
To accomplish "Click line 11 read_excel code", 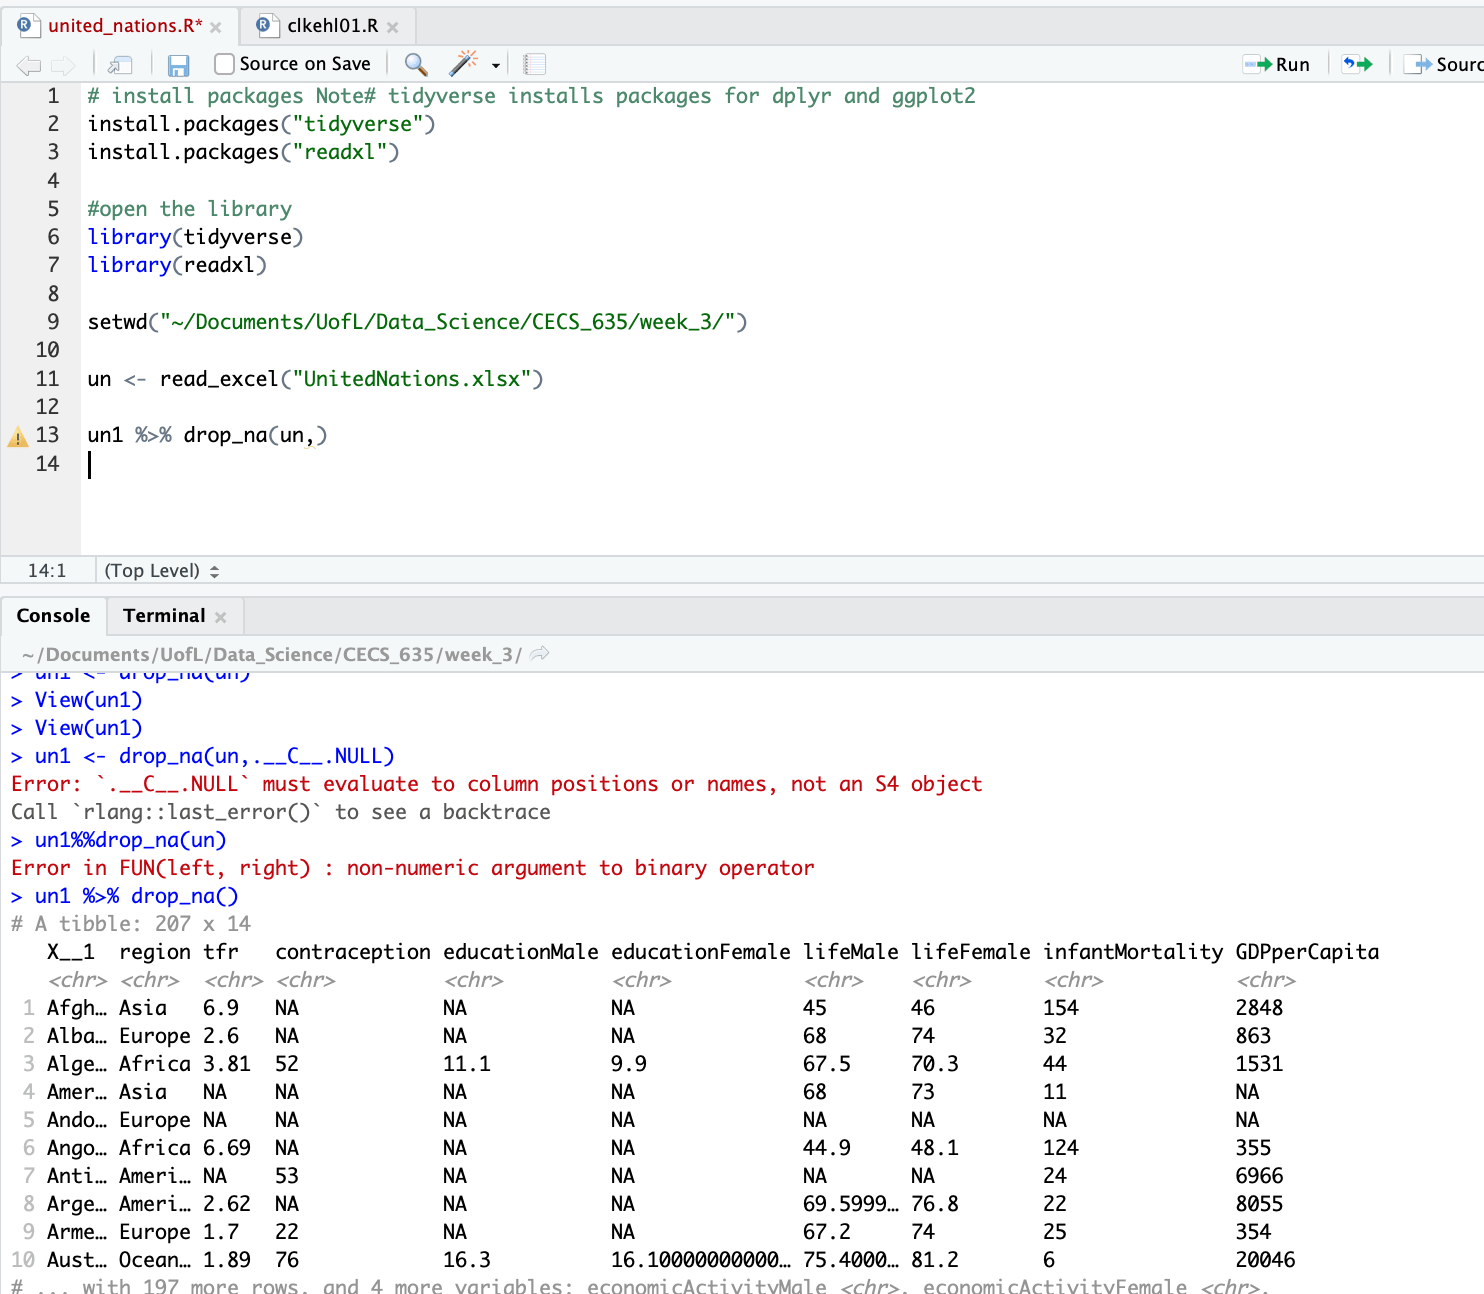I will coord(315,379).
